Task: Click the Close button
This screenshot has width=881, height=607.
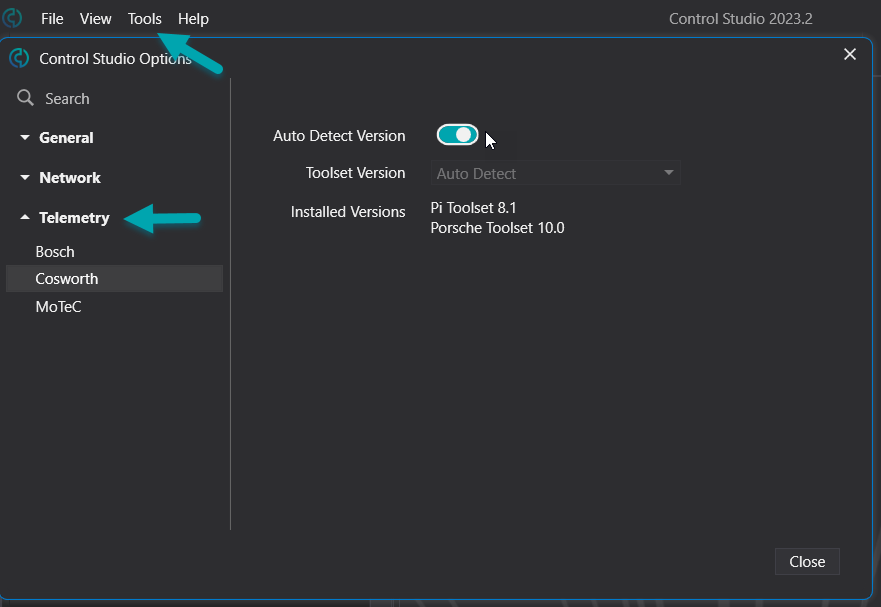Action: pos(807,561)
